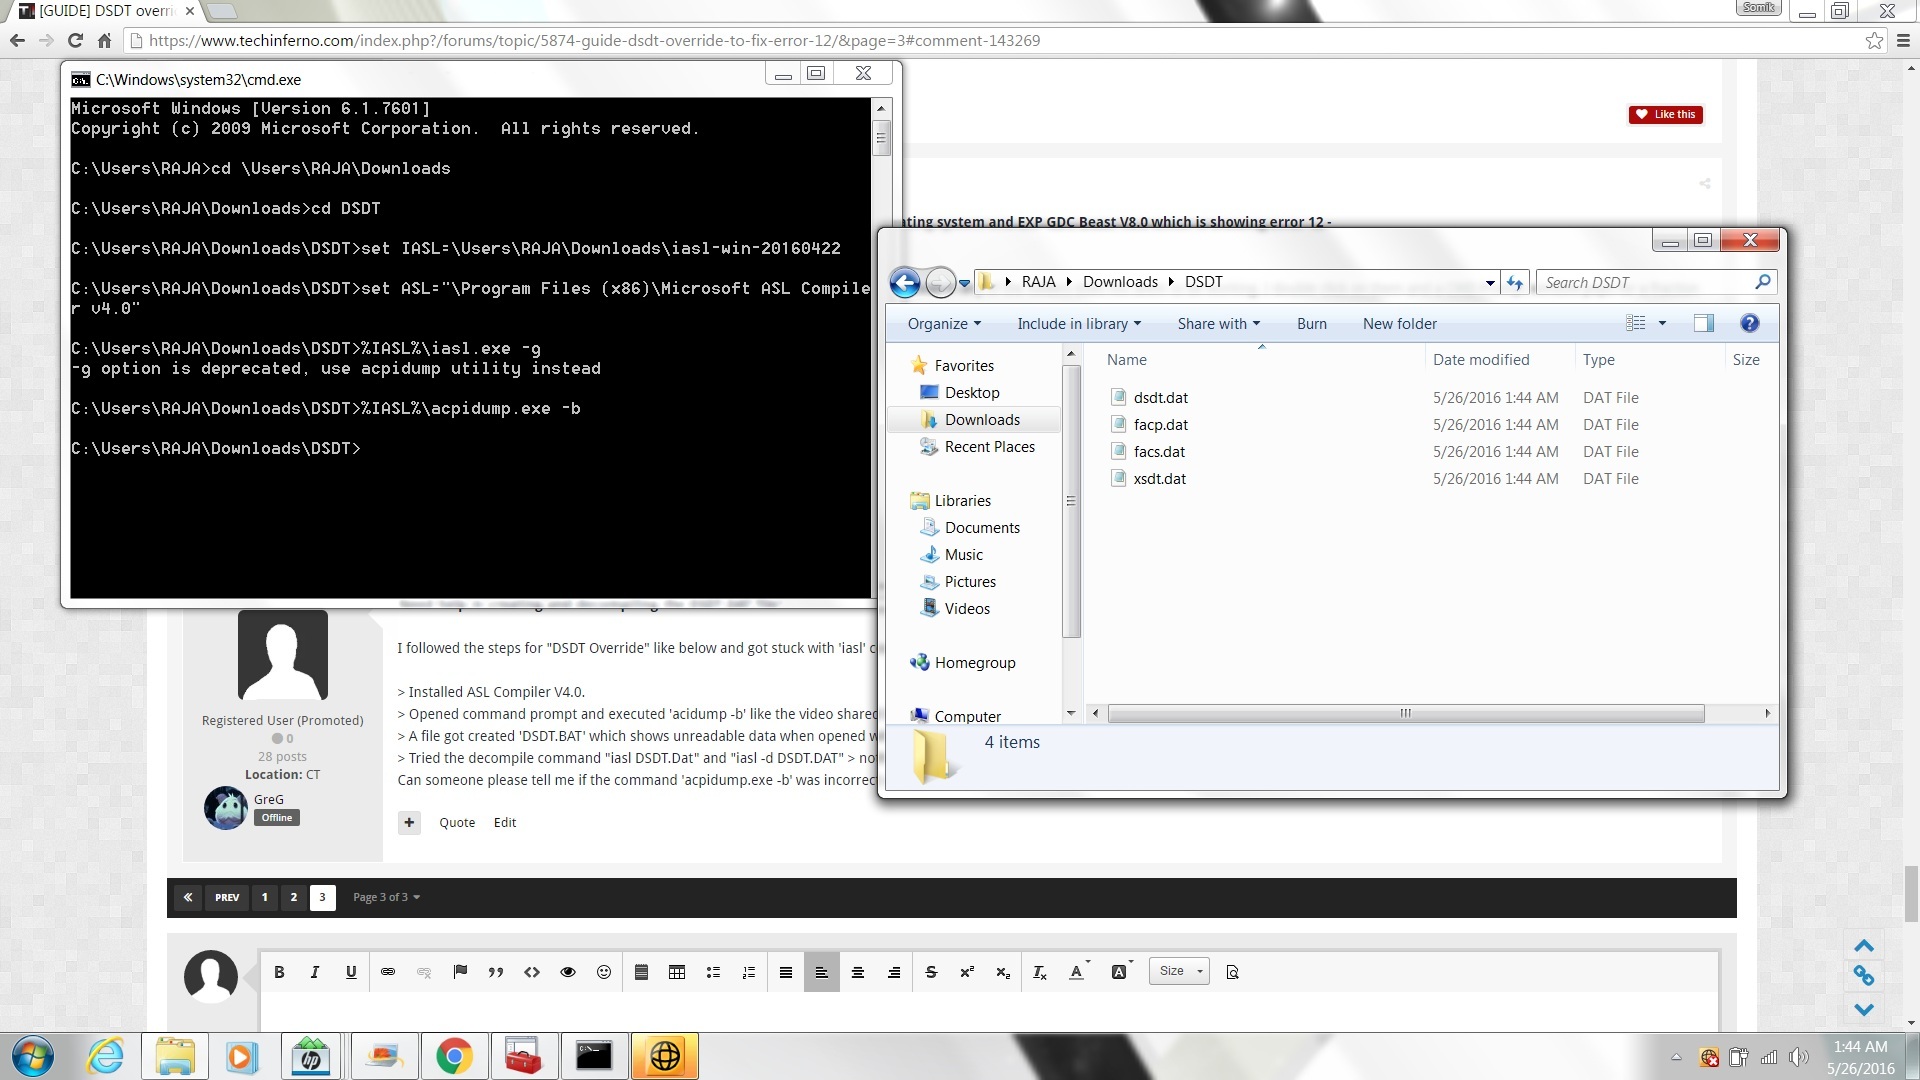Image resolution: width=1920 pixels, height=1080 pixels.
Task: Click the Explorer back arrow button
Action: (x=905, y=283)
